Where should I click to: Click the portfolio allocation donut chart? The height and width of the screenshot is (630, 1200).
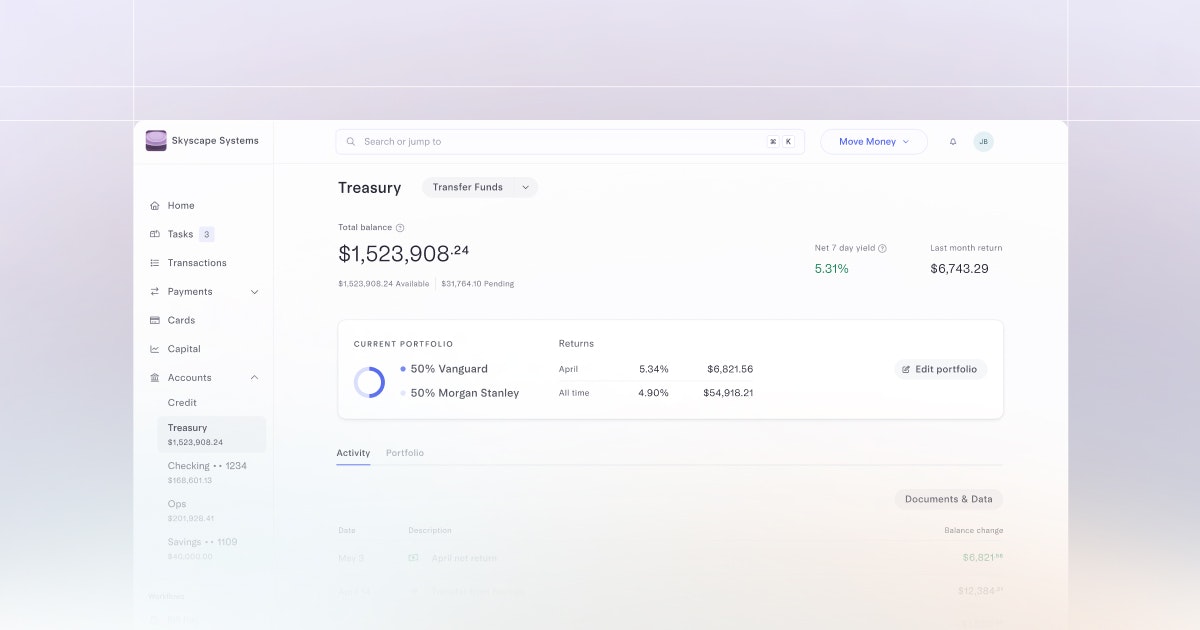coord(370,381)
